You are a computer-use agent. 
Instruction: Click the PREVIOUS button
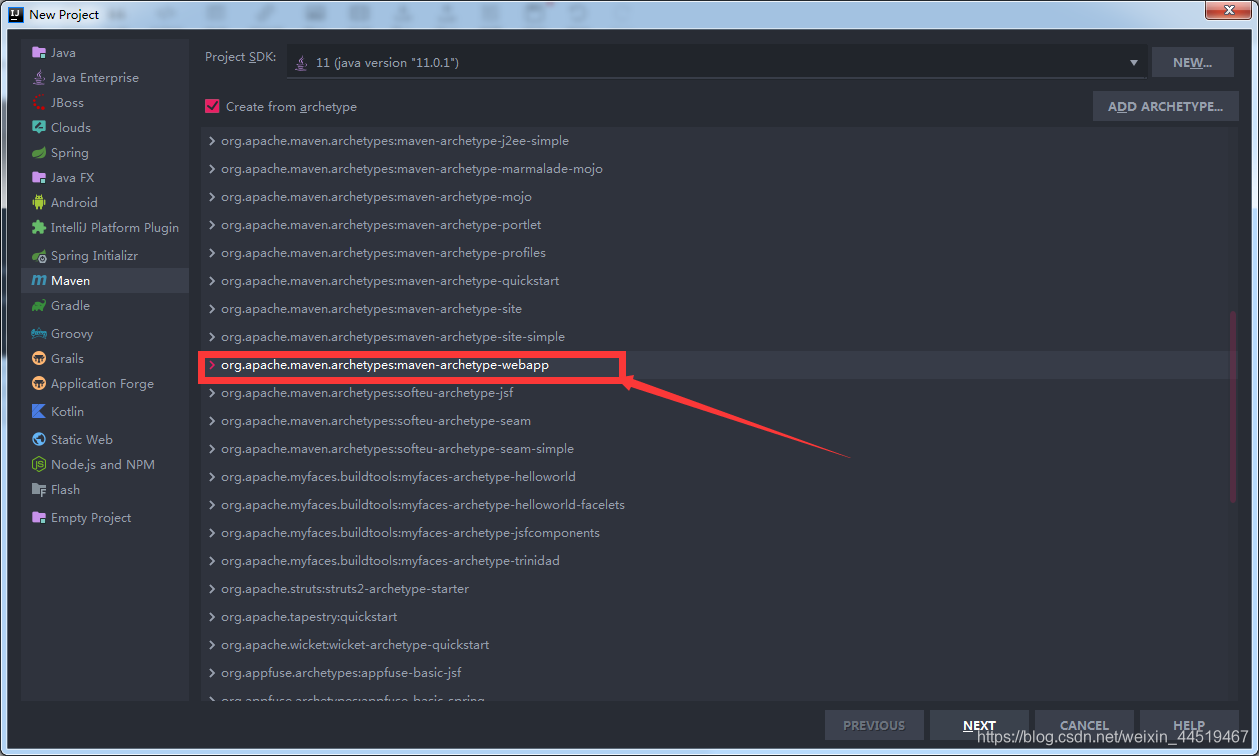click(x=874, y=726)
